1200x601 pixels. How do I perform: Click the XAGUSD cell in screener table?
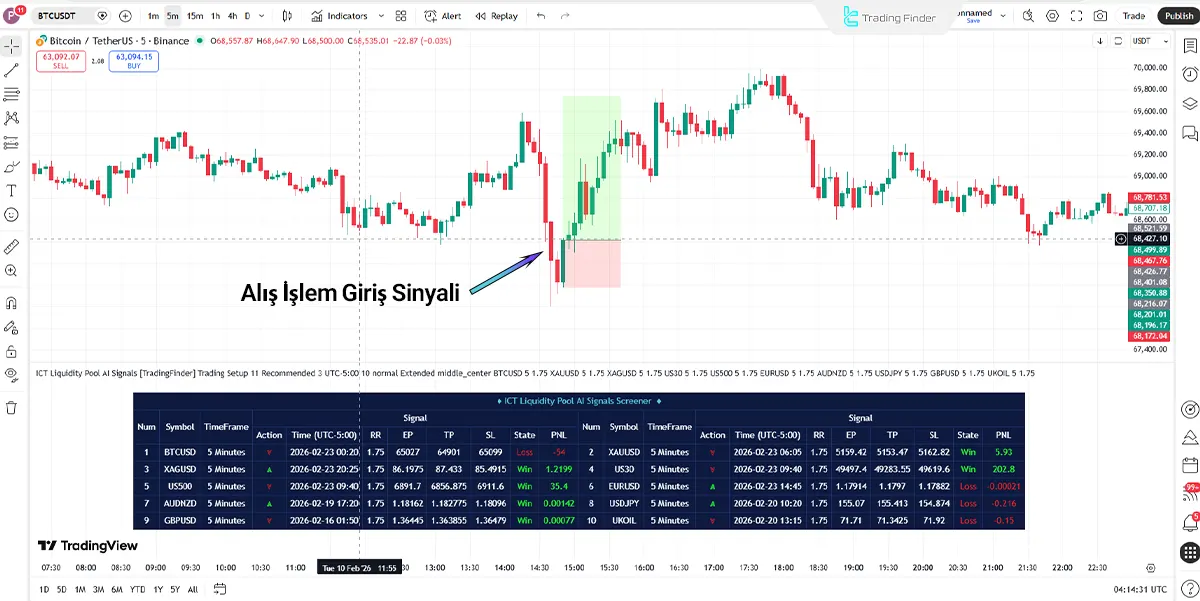pyautogui.click(x=180, y=469)
